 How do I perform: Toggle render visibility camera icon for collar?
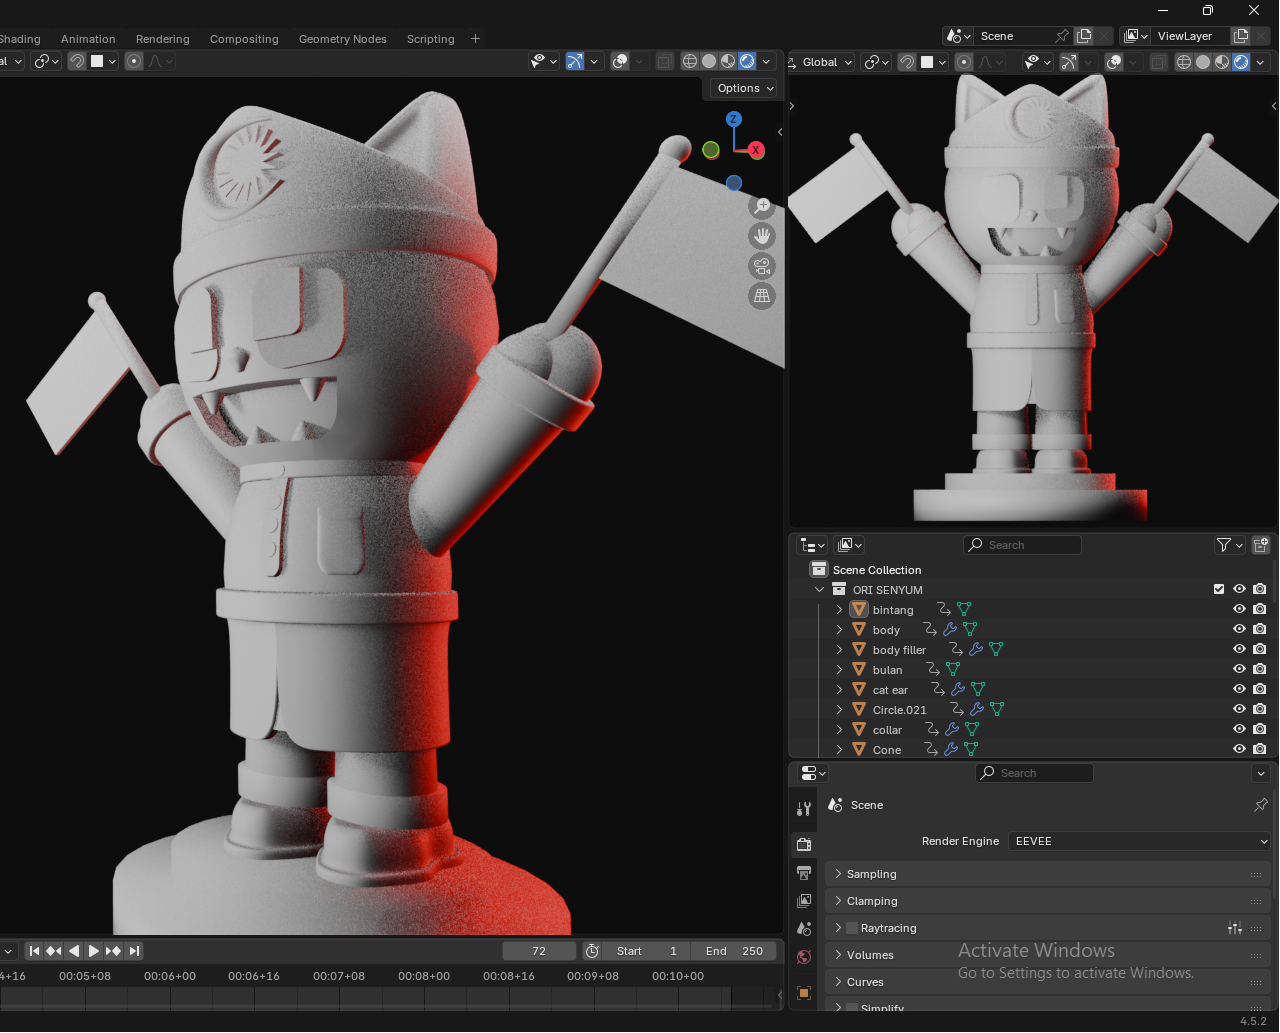(1259, 729)
